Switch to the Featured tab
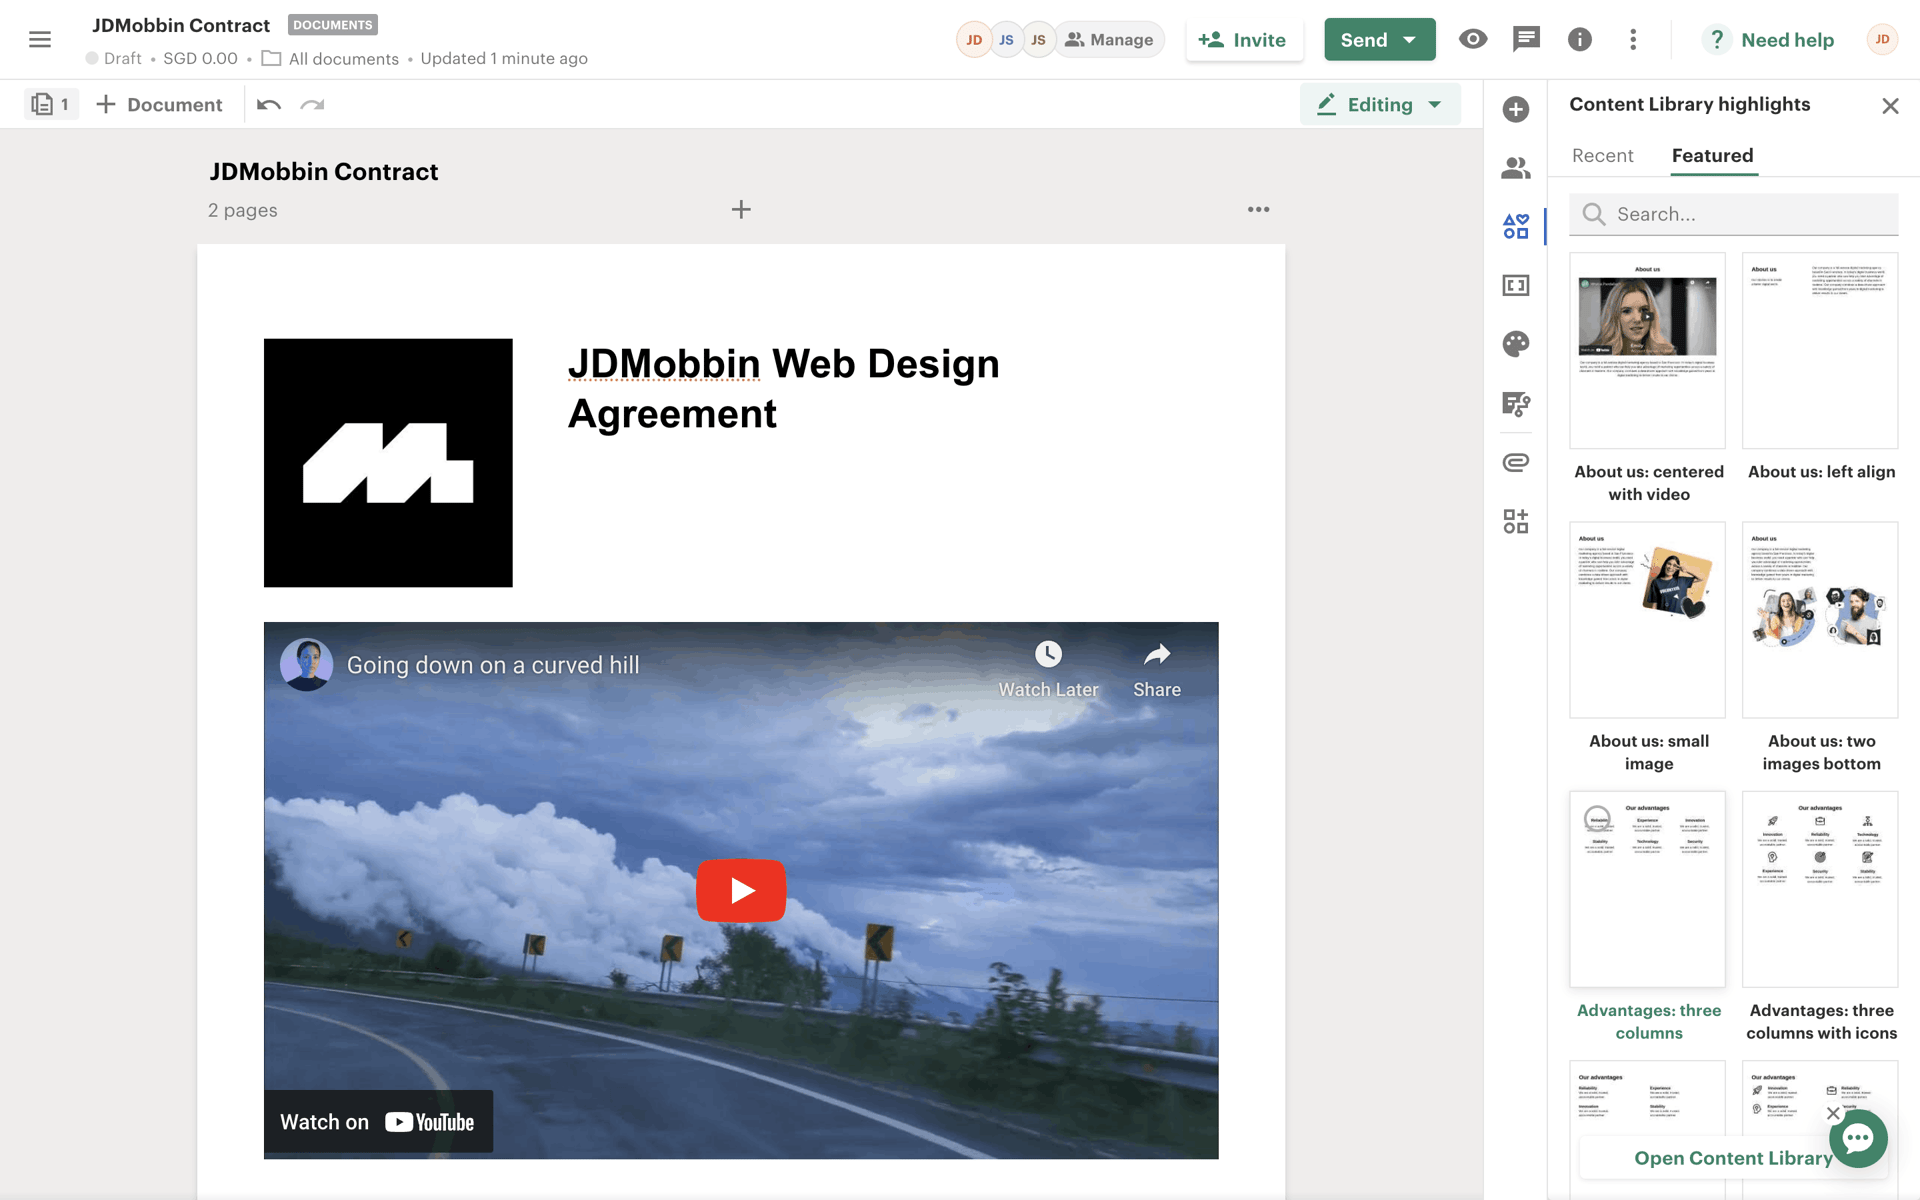The width and height of the screenshot is (1920, 1200). pos(1712,155)
